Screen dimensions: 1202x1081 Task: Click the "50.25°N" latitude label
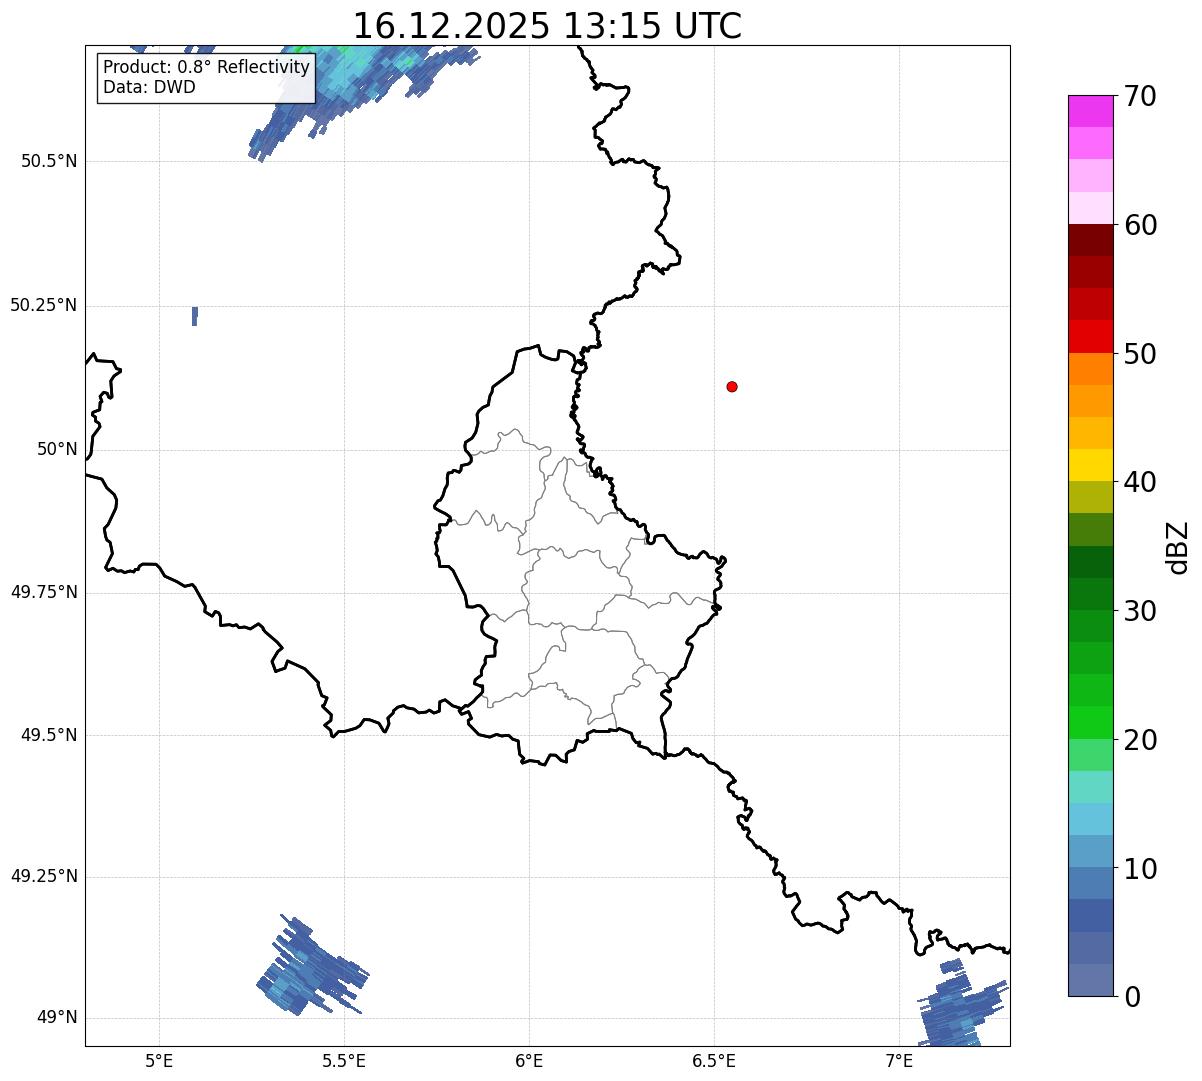44,305
